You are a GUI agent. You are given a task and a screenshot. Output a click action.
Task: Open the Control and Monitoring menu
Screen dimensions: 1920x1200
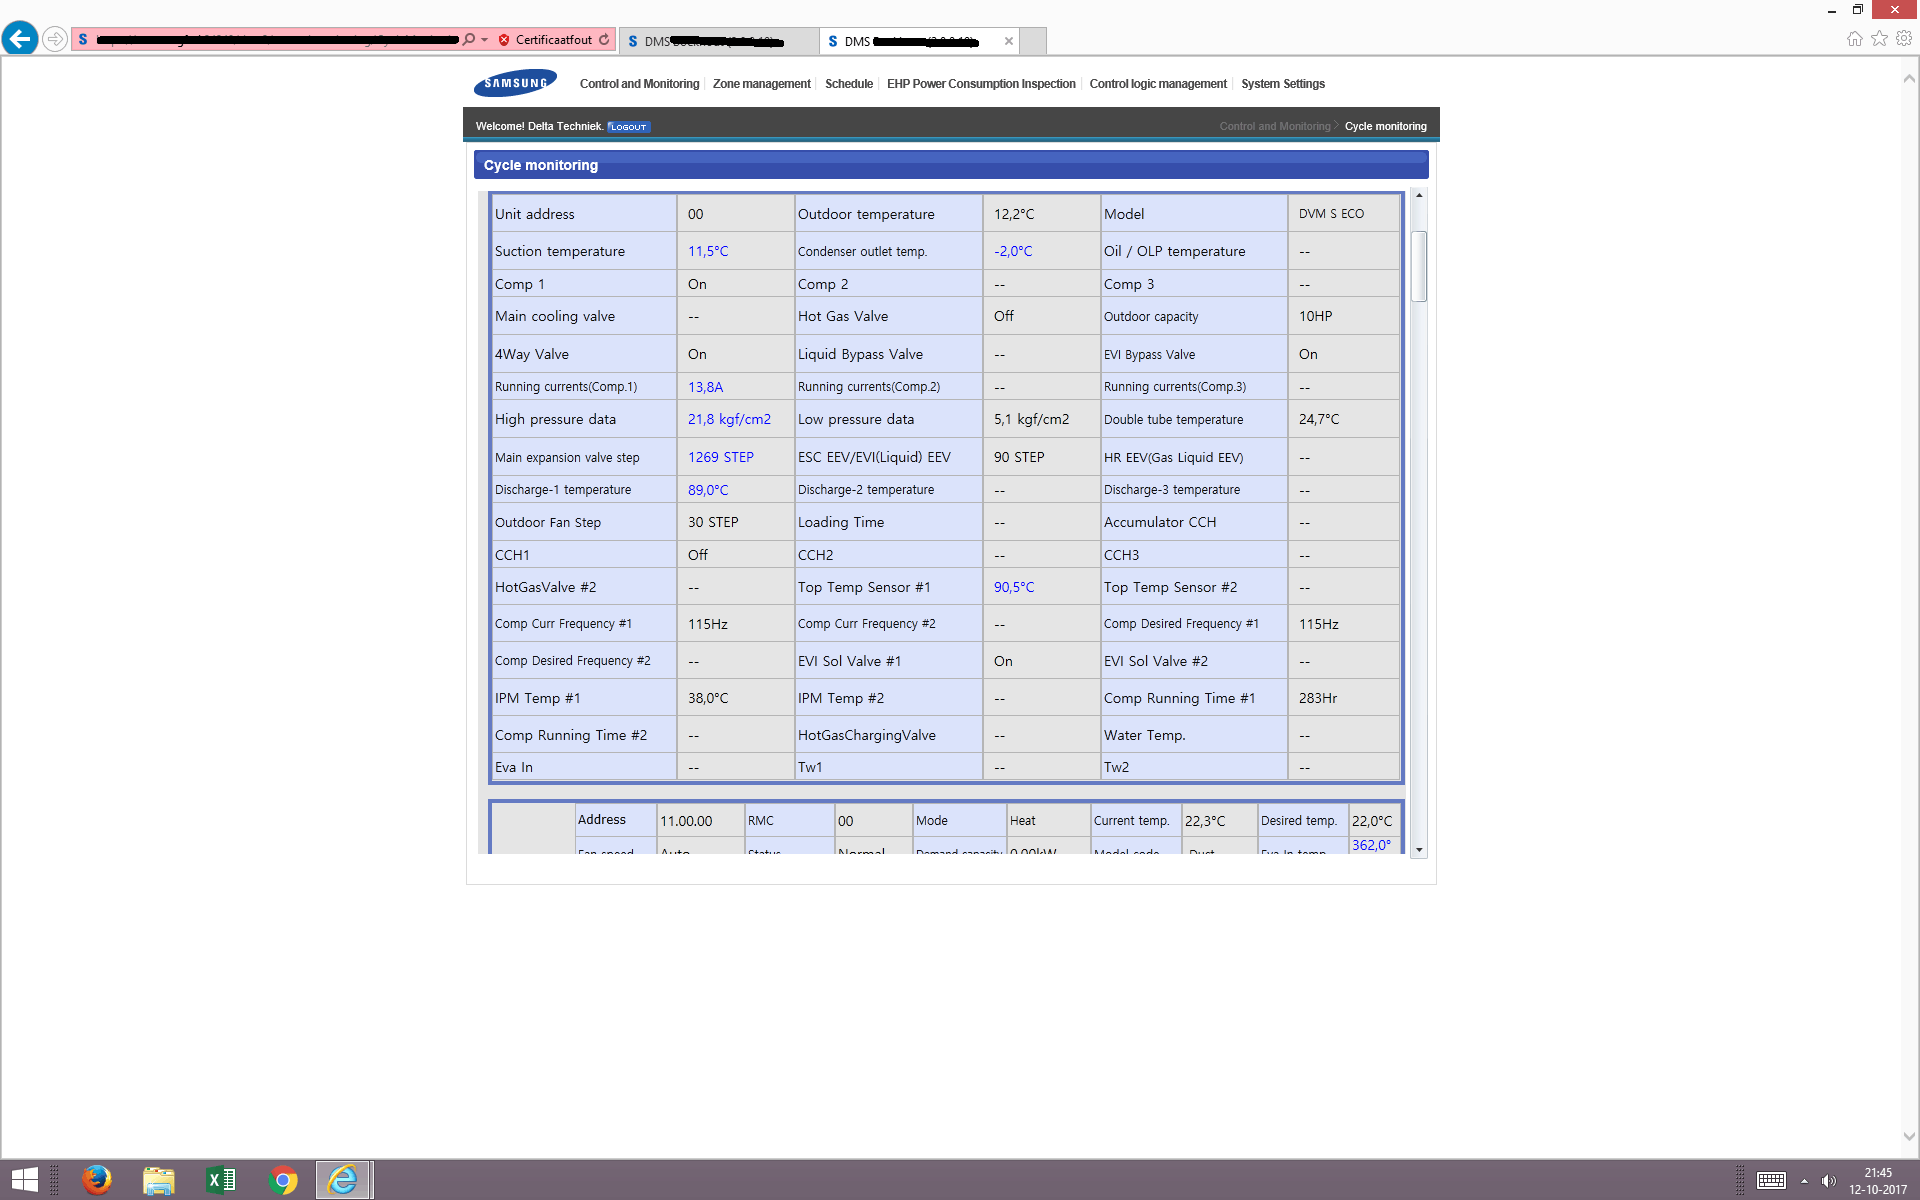[639, 84]
